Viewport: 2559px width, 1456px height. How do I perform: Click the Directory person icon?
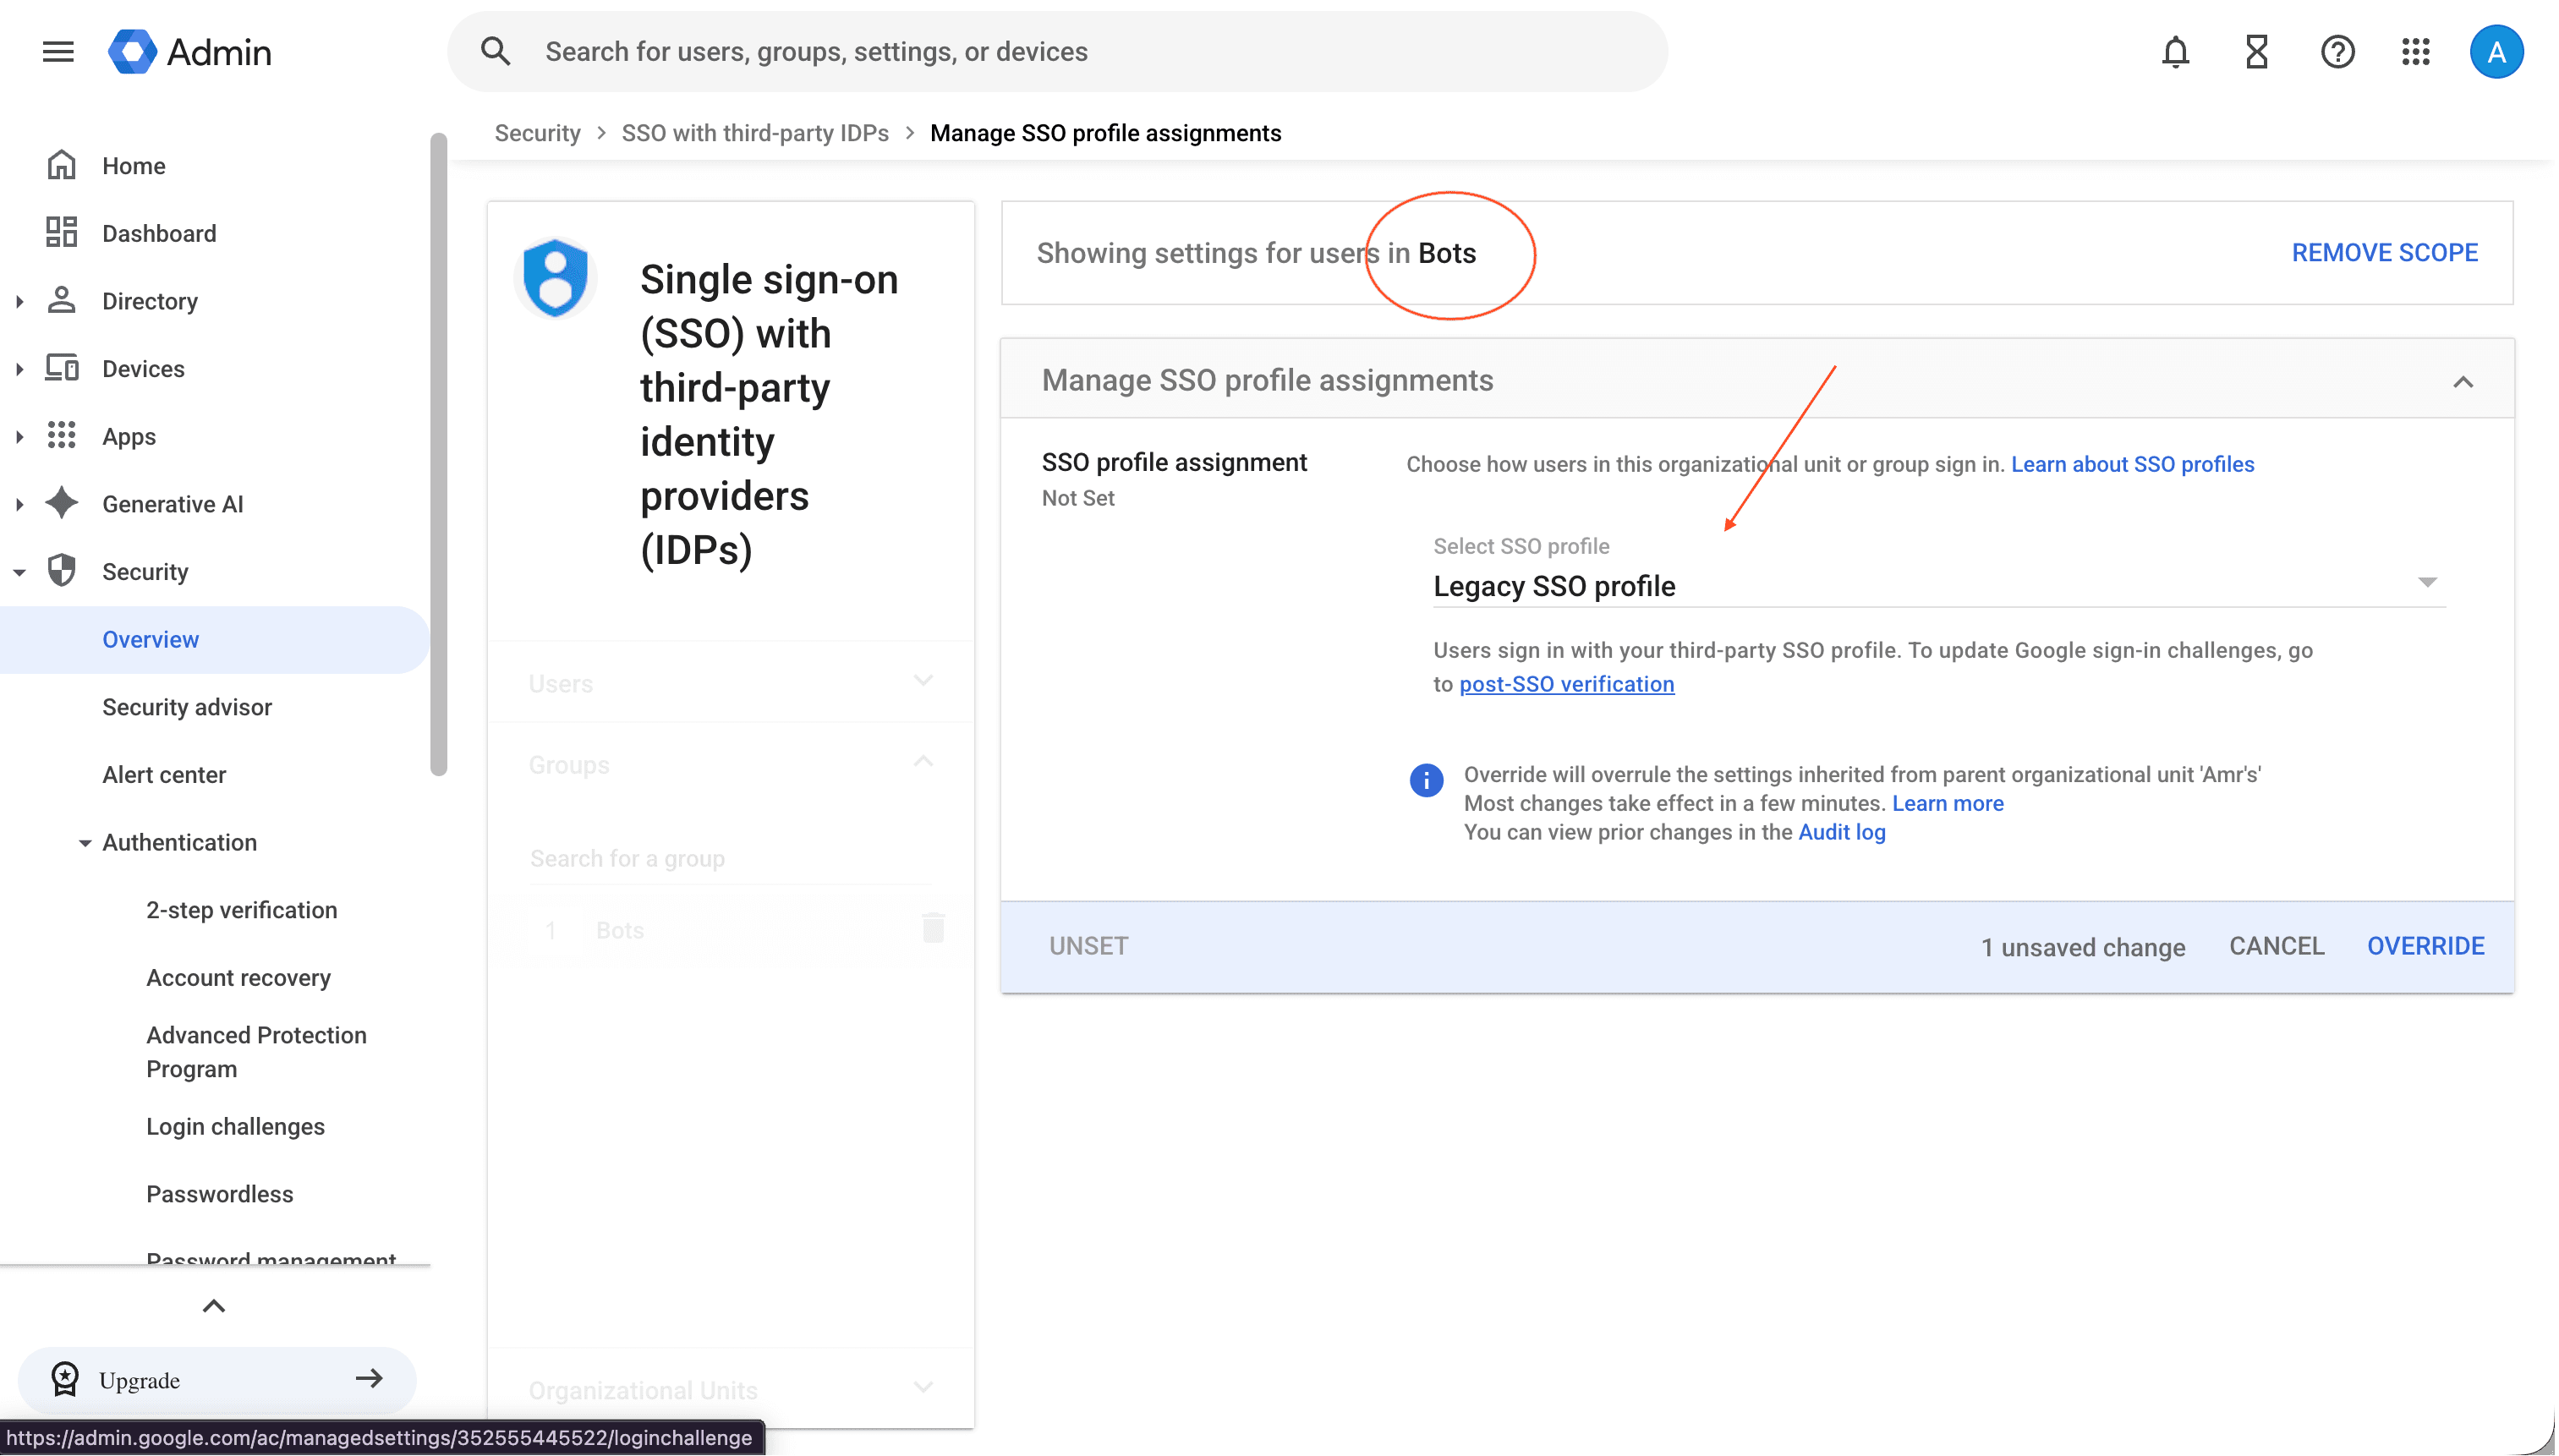[x=62, y=300]
